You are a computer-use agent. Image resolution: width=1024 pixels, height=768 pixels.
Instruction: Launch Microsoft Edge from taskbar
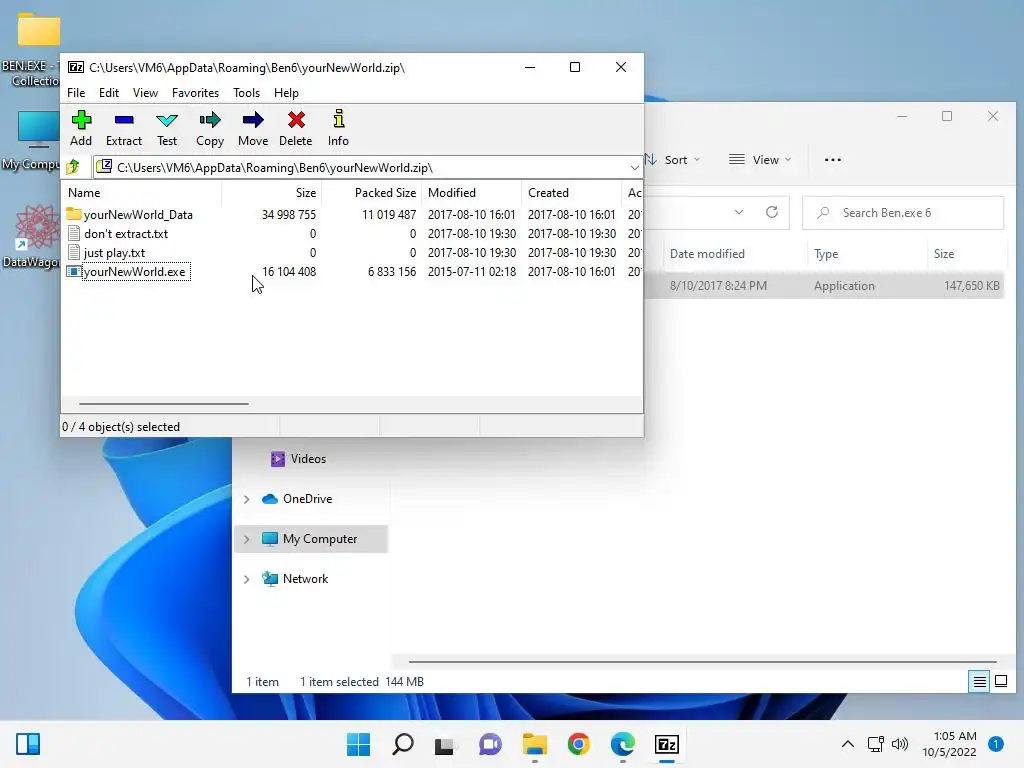tap(622, 744)
